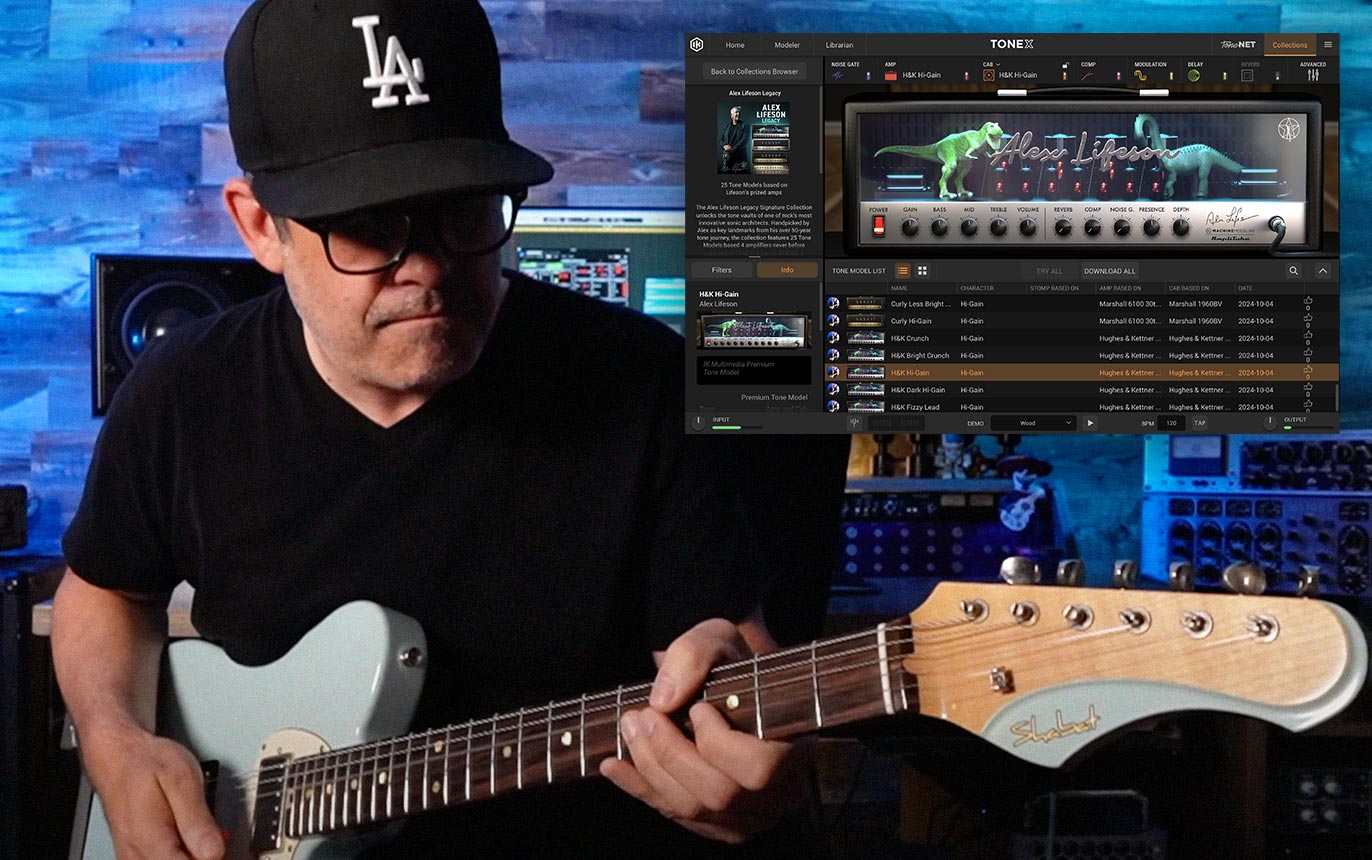The height and width of the screenshot is (860, 1372).
Task: Toggle the Delay on/off LED
Action: click(x=1225, y=75)
